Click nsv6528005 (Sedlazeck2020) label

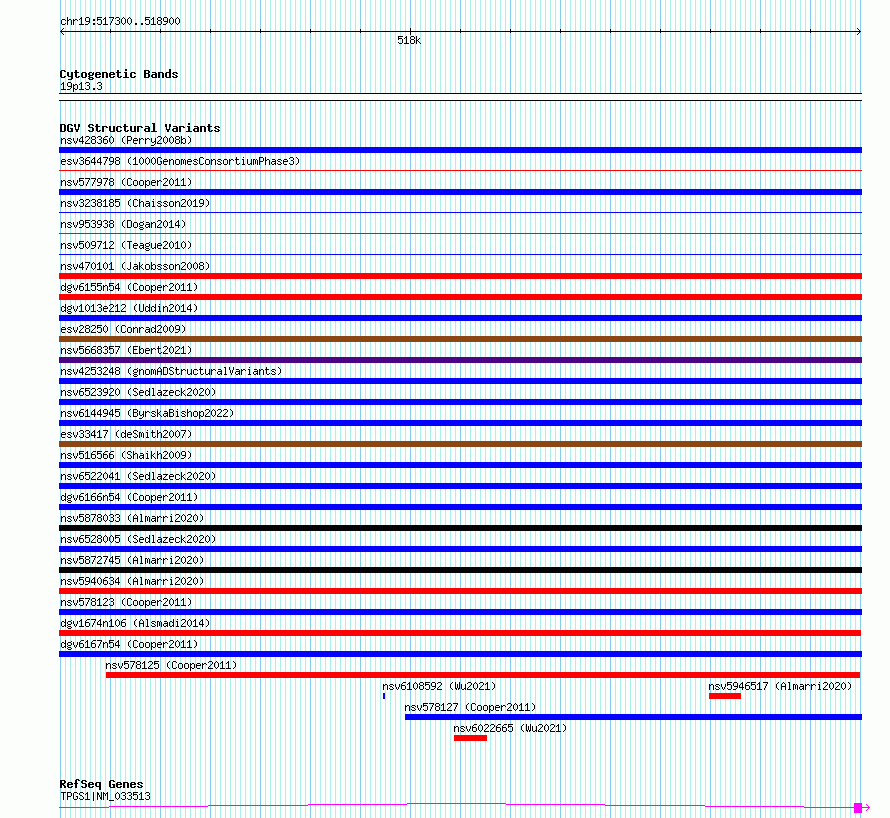coord(138,539)
